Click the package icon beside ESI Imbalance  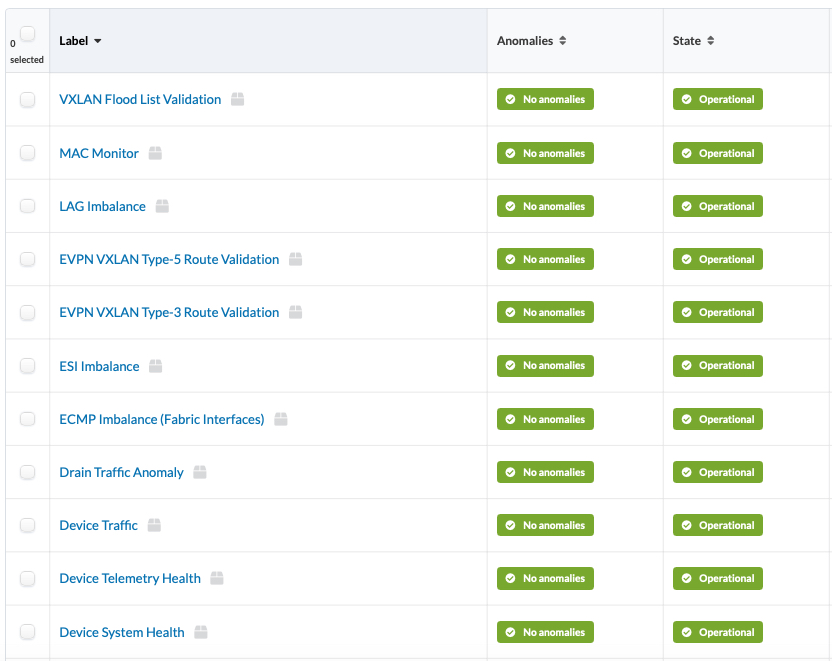(x=155, y=366)
